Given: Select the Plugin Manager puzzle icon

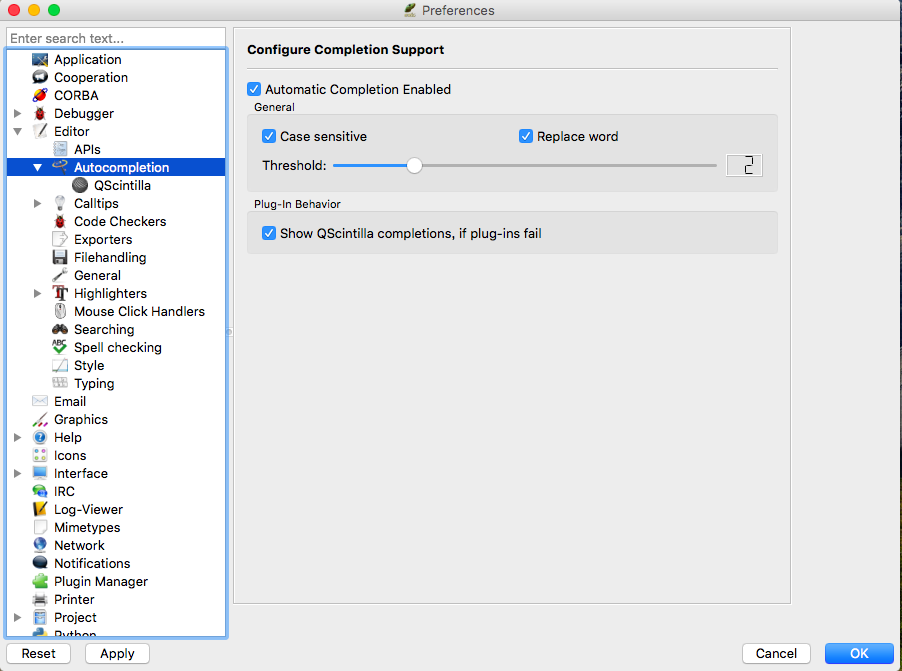Looking at the screenshot, I should pyautogui.click(x=40, y=582).
